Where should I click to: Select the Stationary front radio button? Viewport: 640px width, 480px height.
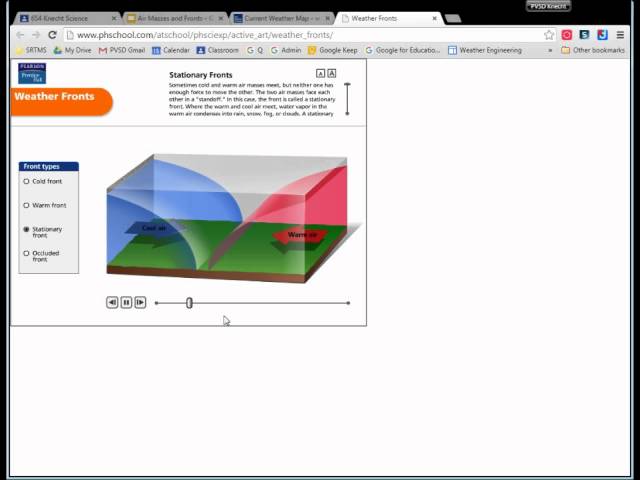click(x=27, y=229)
